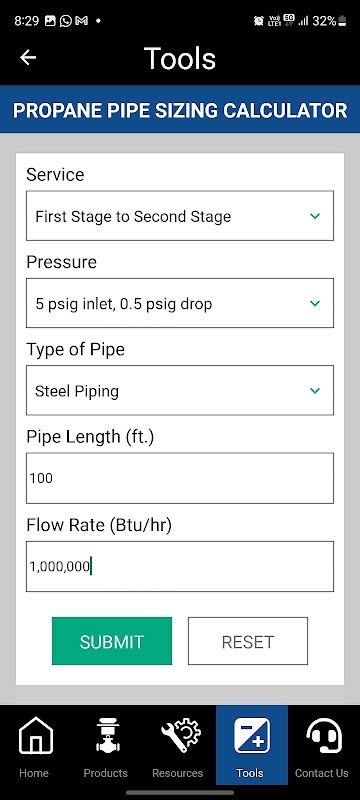360x800 pixels.
Task: Reset the calculator form
Action: click(x=248, y=641)
